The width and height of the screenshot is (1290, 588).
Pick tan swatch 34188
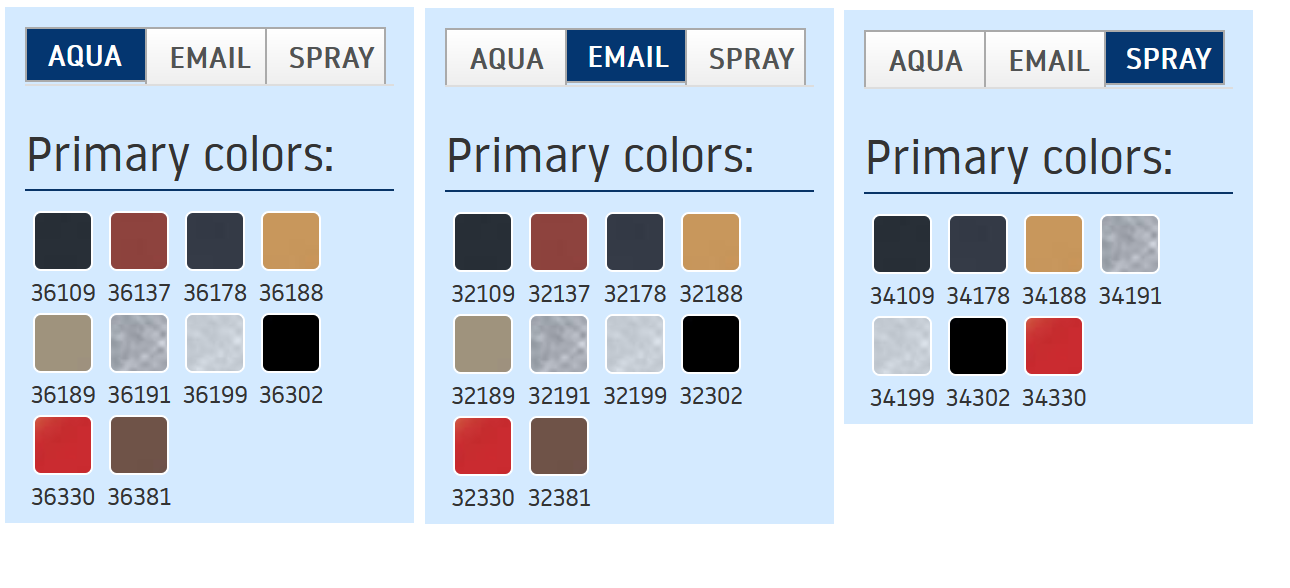pos(1054,244)
